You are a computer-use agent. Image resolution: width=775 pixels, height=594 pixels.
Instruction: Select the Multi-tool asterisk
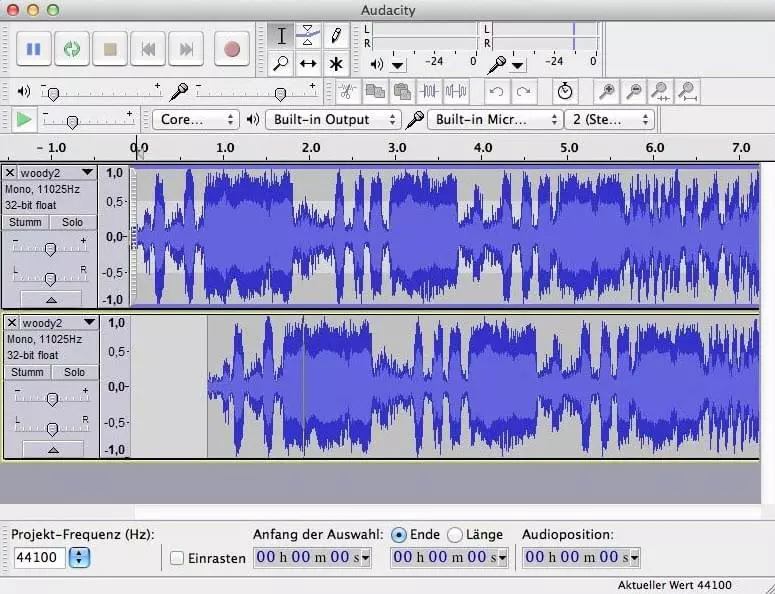[x=336, y=64]
